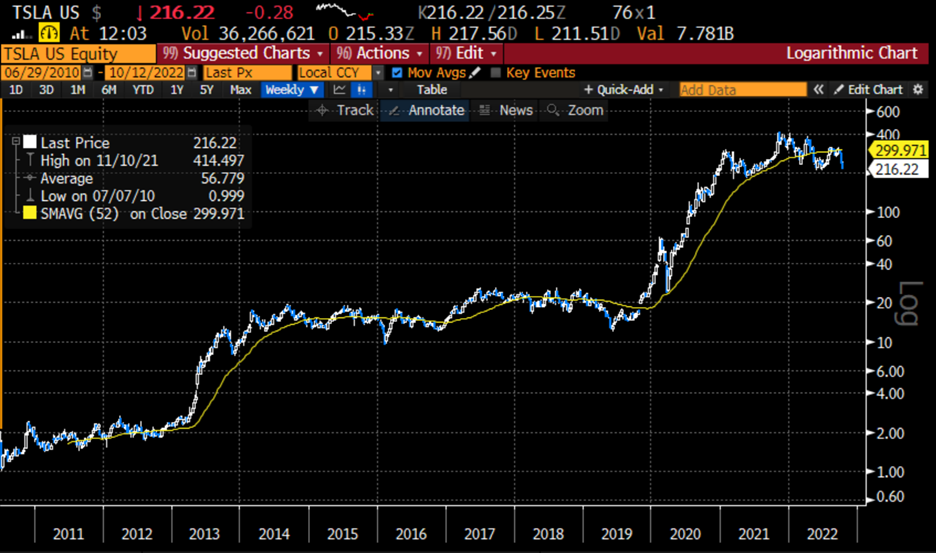Click the Low marker icon in legend
Image resolution: width=936 pixels, height=553 pixels.
coord(29,195)
